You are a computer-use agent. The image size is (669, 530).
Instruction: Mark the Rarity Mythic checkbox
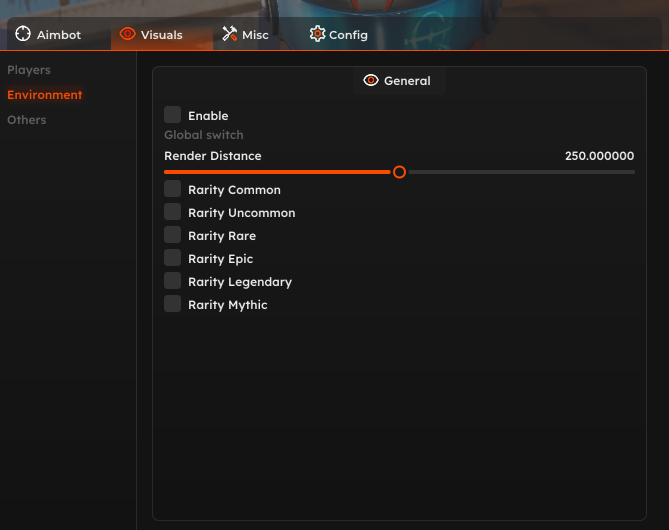pyautogui.click(x=173, y=304)
